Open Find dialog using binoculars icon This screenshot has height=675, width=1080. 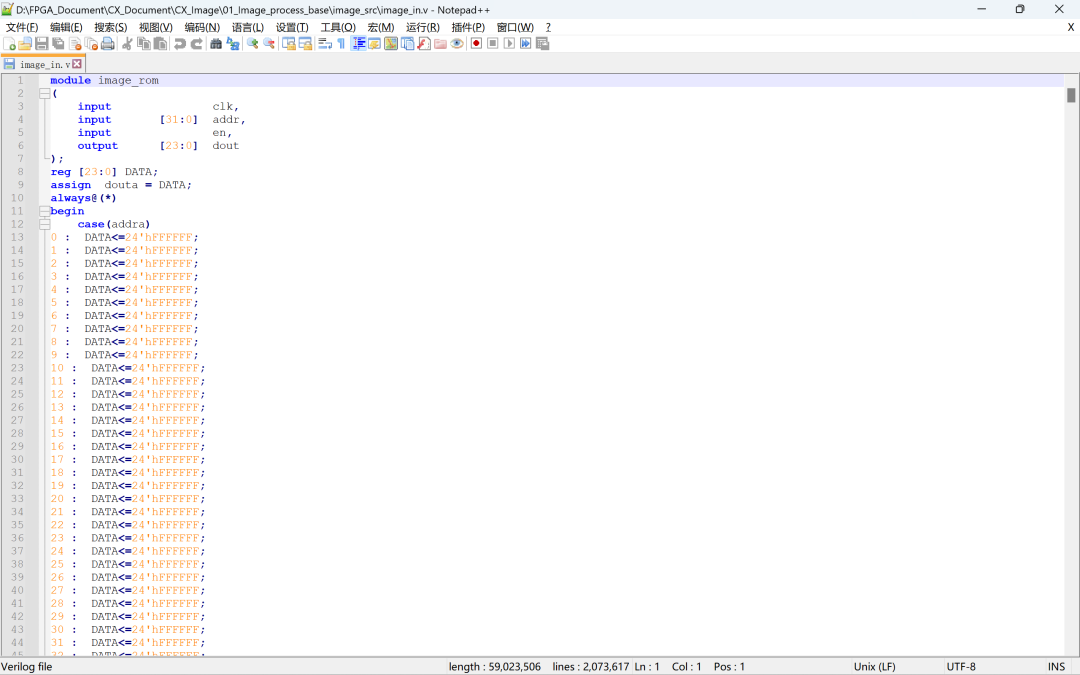[216, 43]
